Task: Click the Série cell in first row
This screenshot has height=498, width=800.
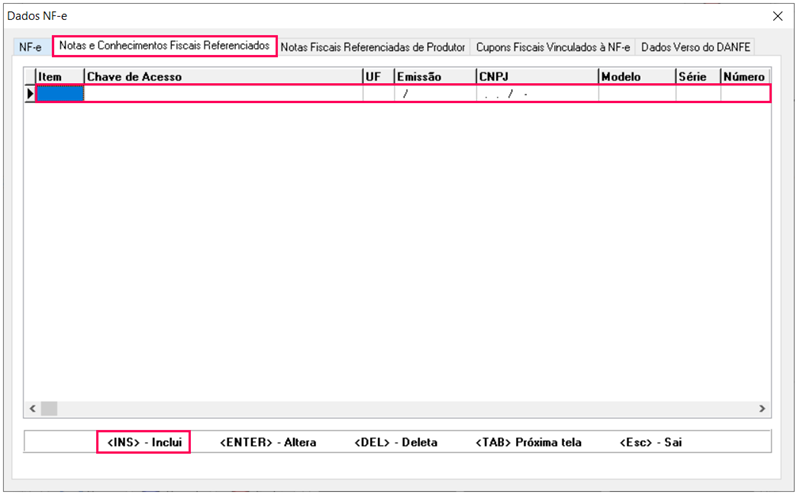Action: 697,94
